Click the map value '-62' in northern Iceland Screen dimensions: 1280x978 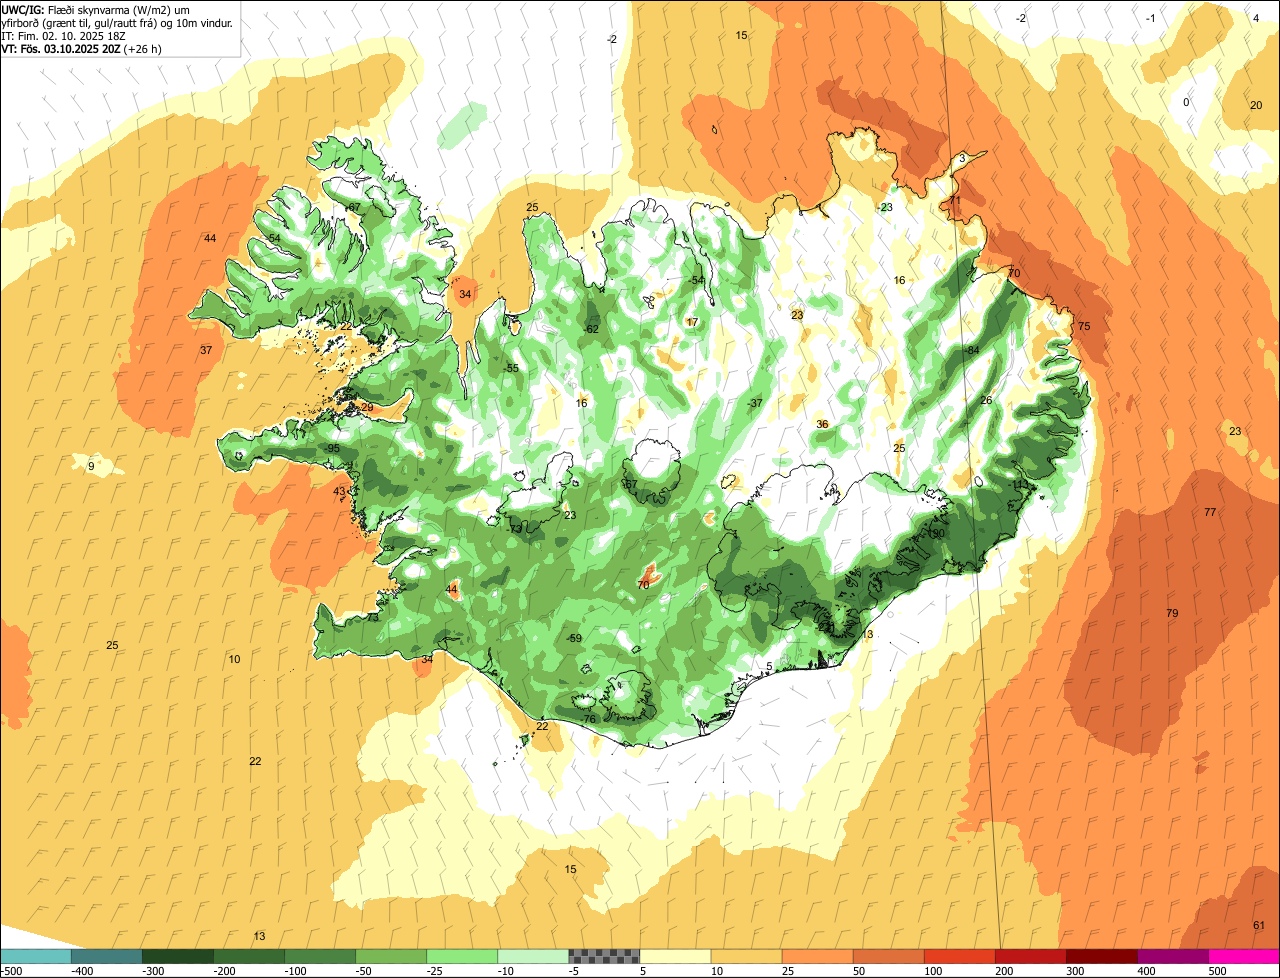(x=591, y=329)
